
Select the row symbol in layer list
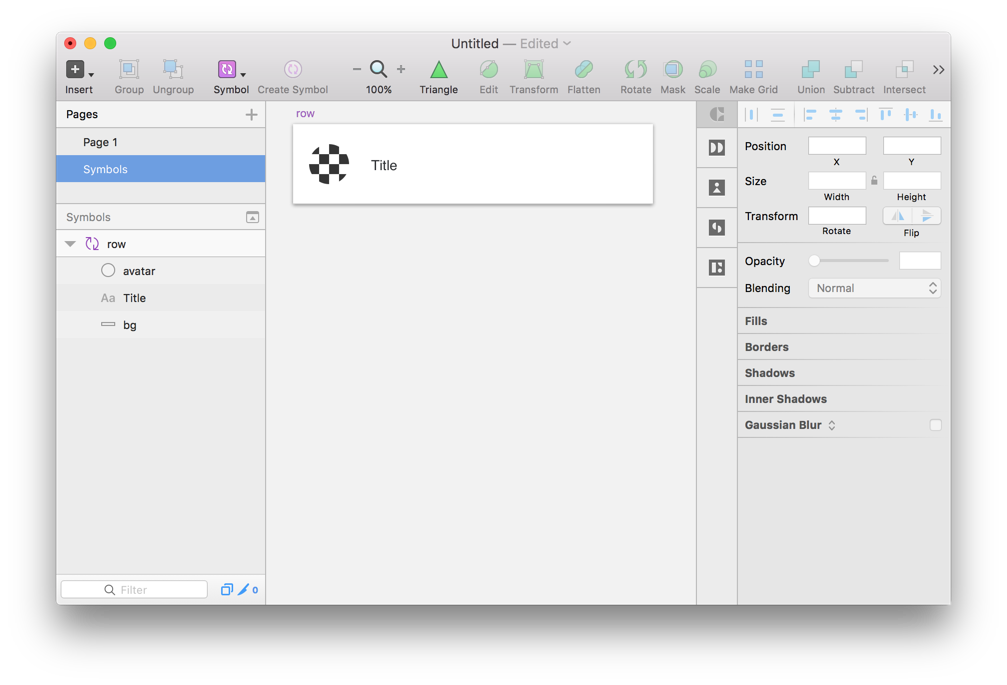click(161, 244)
